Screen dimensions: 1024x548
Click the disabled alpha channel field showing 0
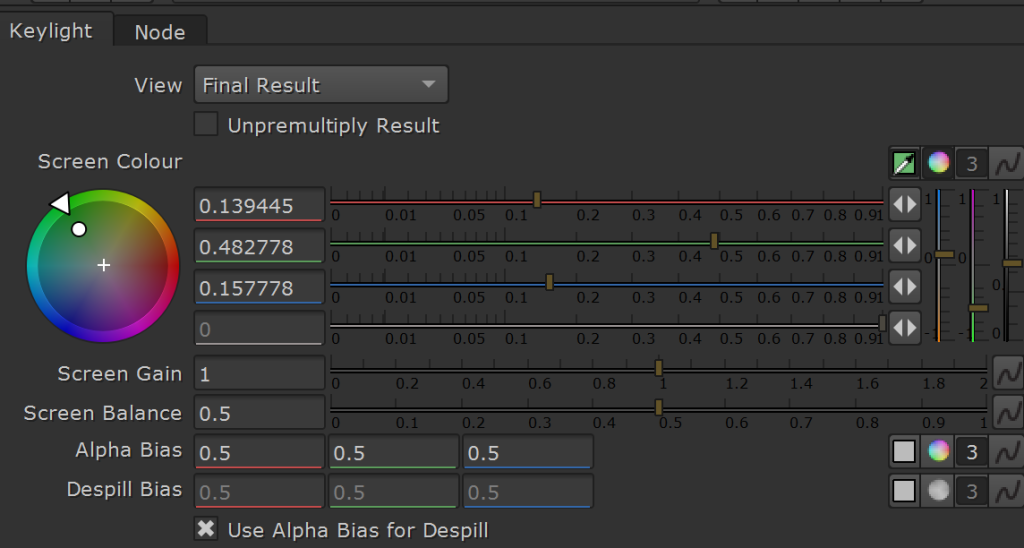click(259, 328)
